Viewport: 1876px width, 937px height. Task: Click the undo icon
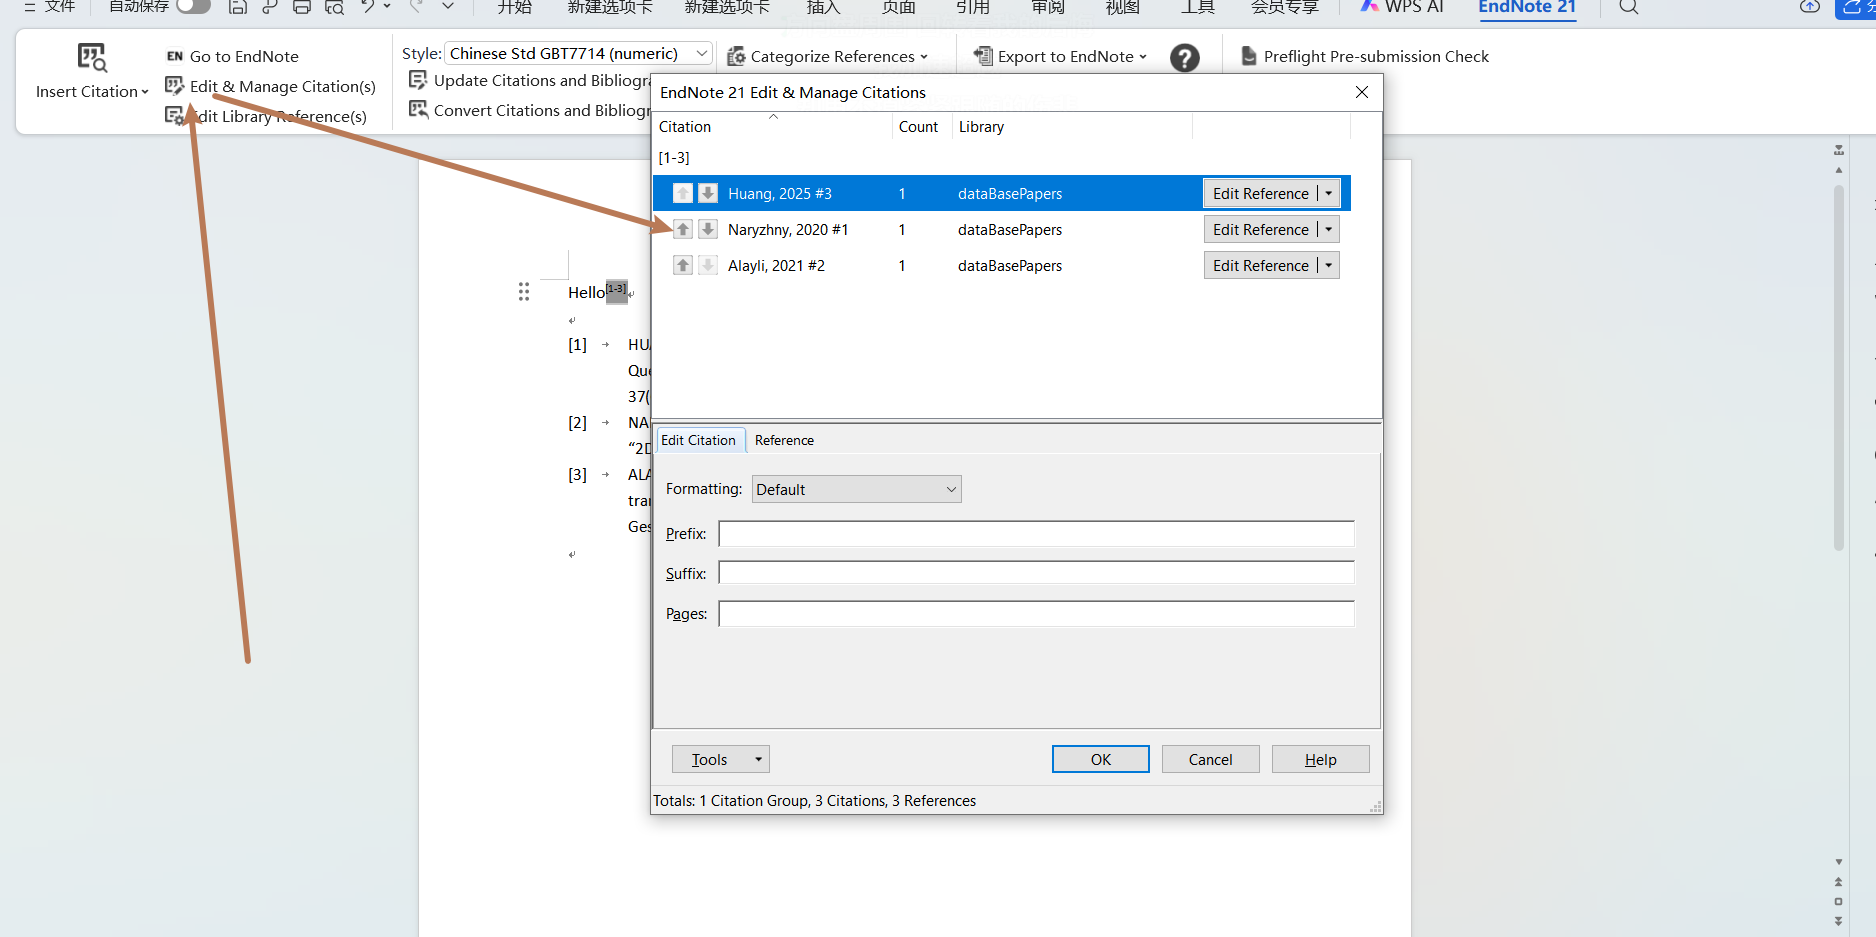369,6
